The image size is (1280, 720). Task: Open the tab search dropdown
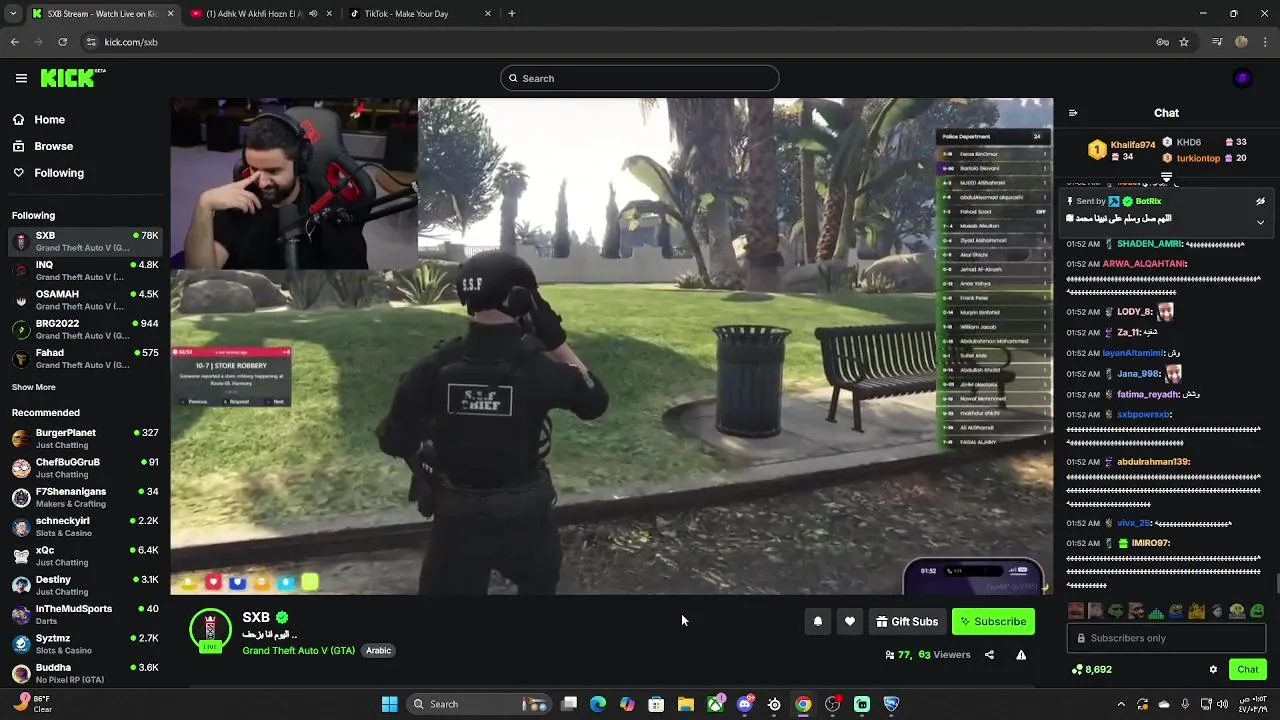click(13, 14)
